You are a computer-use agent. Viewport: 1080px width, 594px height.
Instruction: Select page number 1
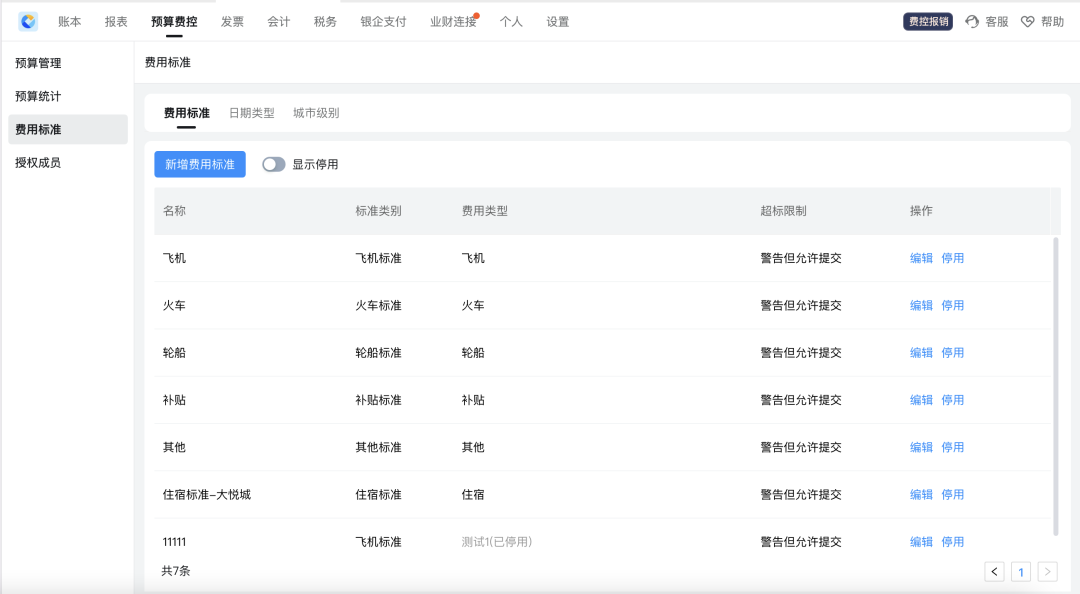1021,572
